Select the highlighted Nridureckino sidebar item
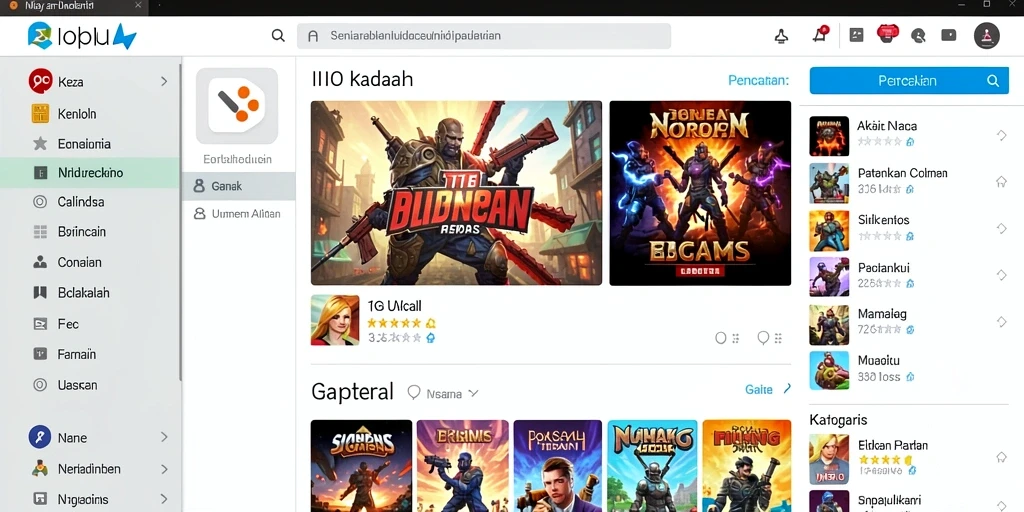Screen dimensions: 1024x512 (90, 173)
